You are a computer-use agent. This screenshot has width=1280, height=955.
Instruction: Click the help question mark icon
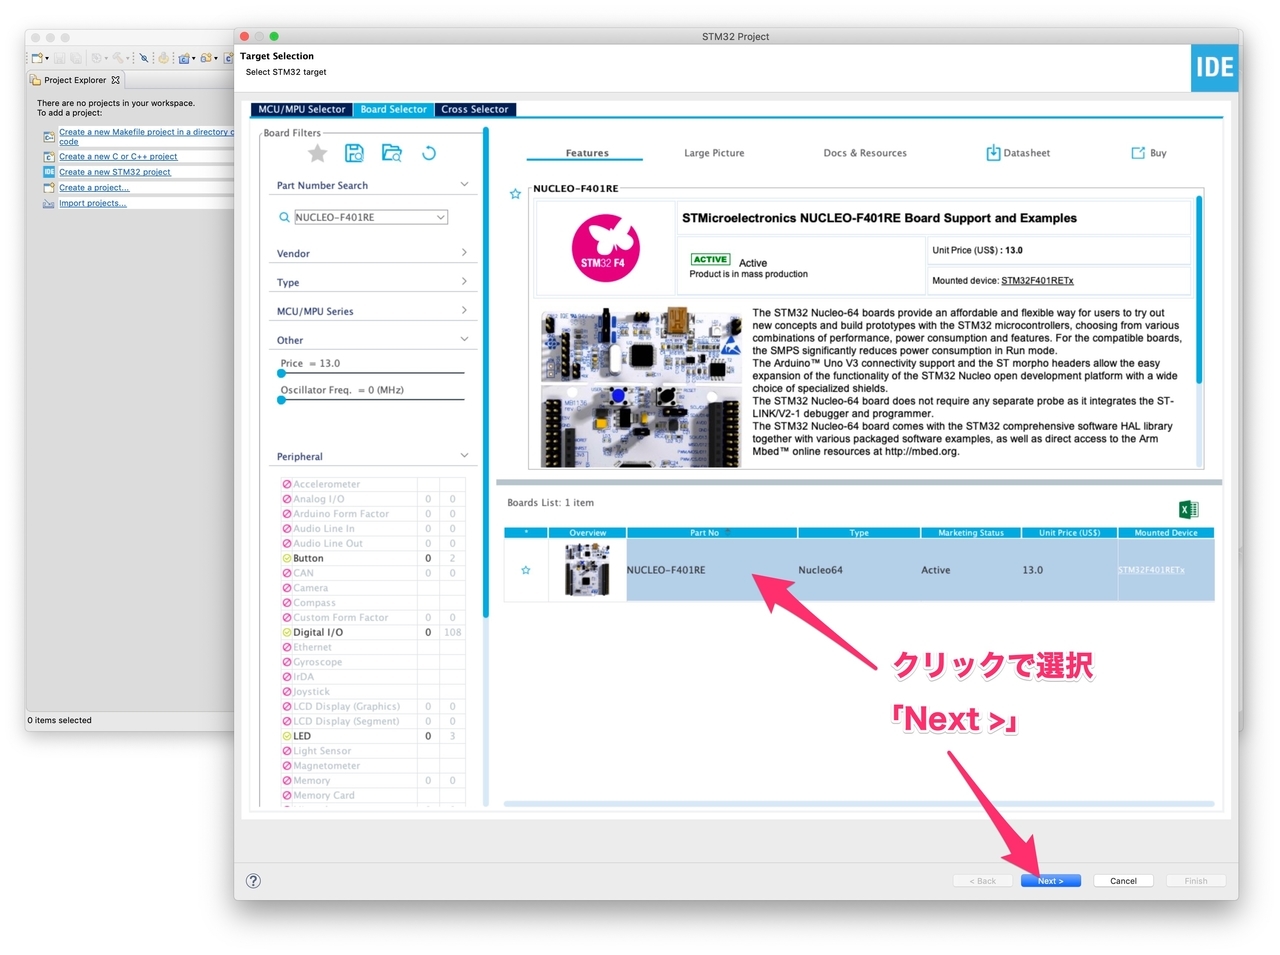point(254,881)
